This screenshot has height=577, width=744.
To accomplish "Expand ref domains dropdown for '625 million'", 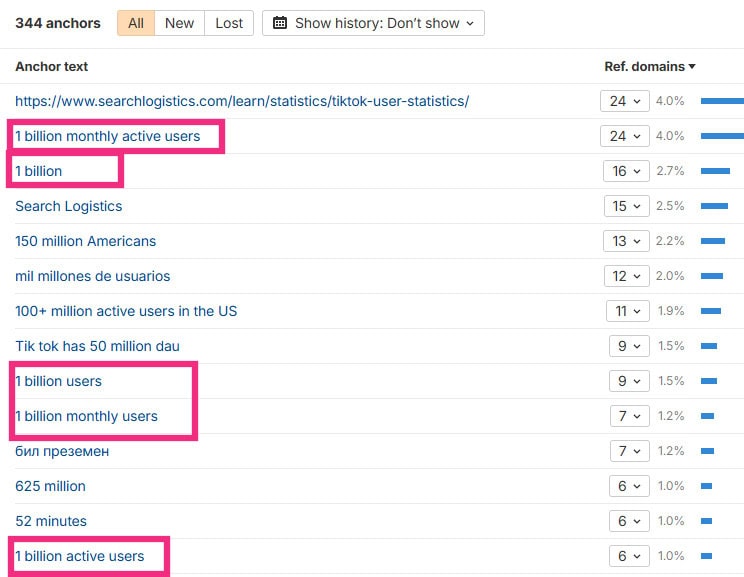I will [629, 486].
